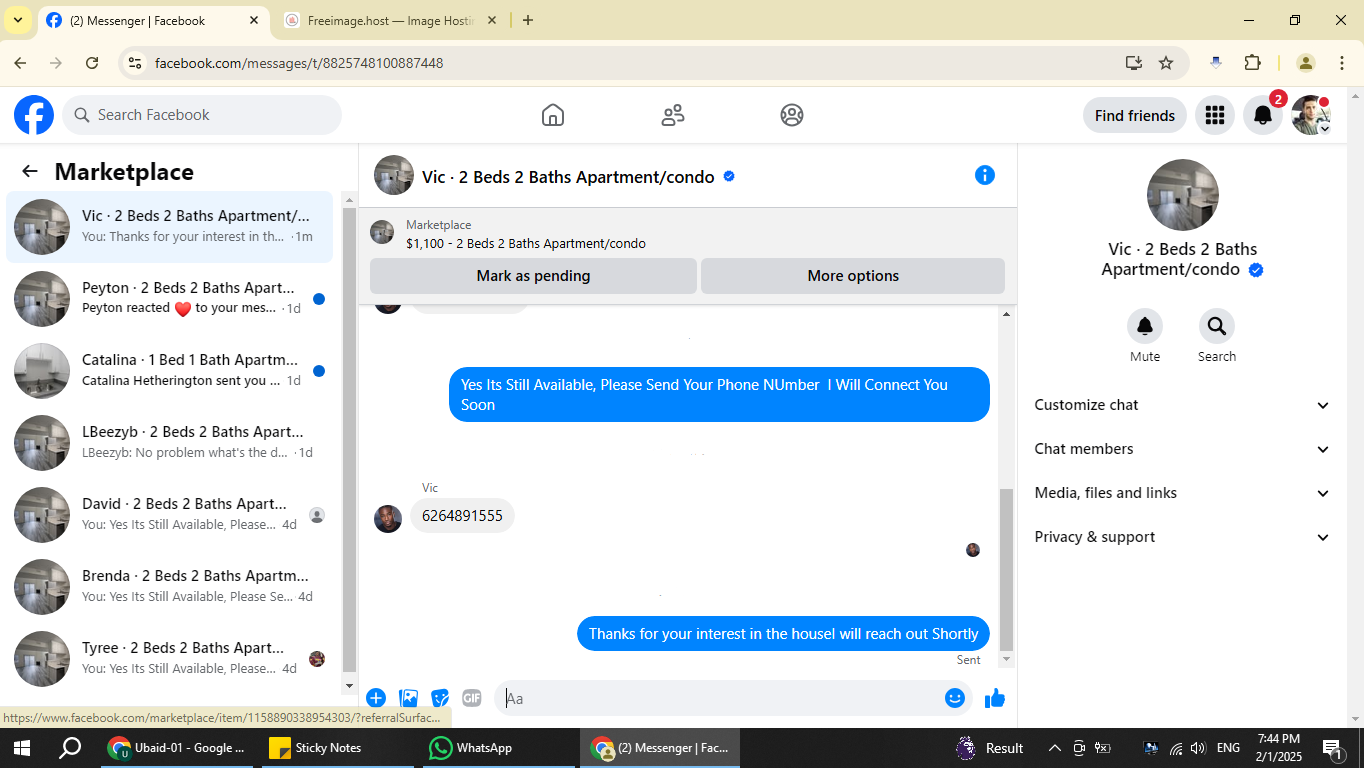Viewport: 1364px width, 768px height.
Task: Click the More options button
Action: point(853,276)
